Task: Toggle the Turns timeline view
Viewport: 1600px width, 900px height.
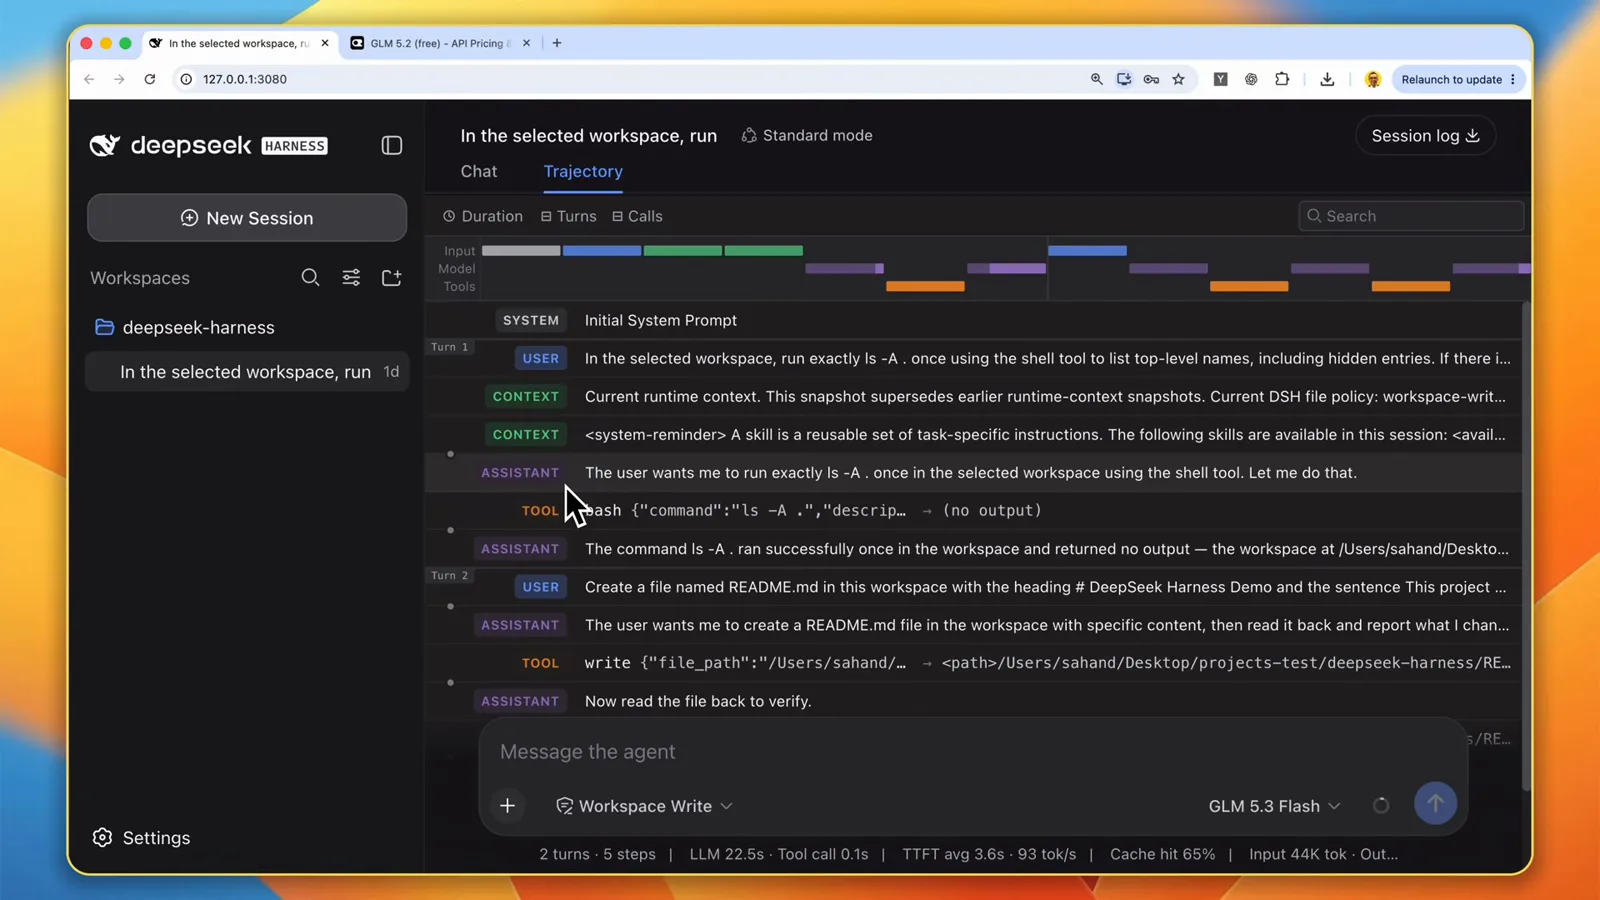Action: click(568, 216)
